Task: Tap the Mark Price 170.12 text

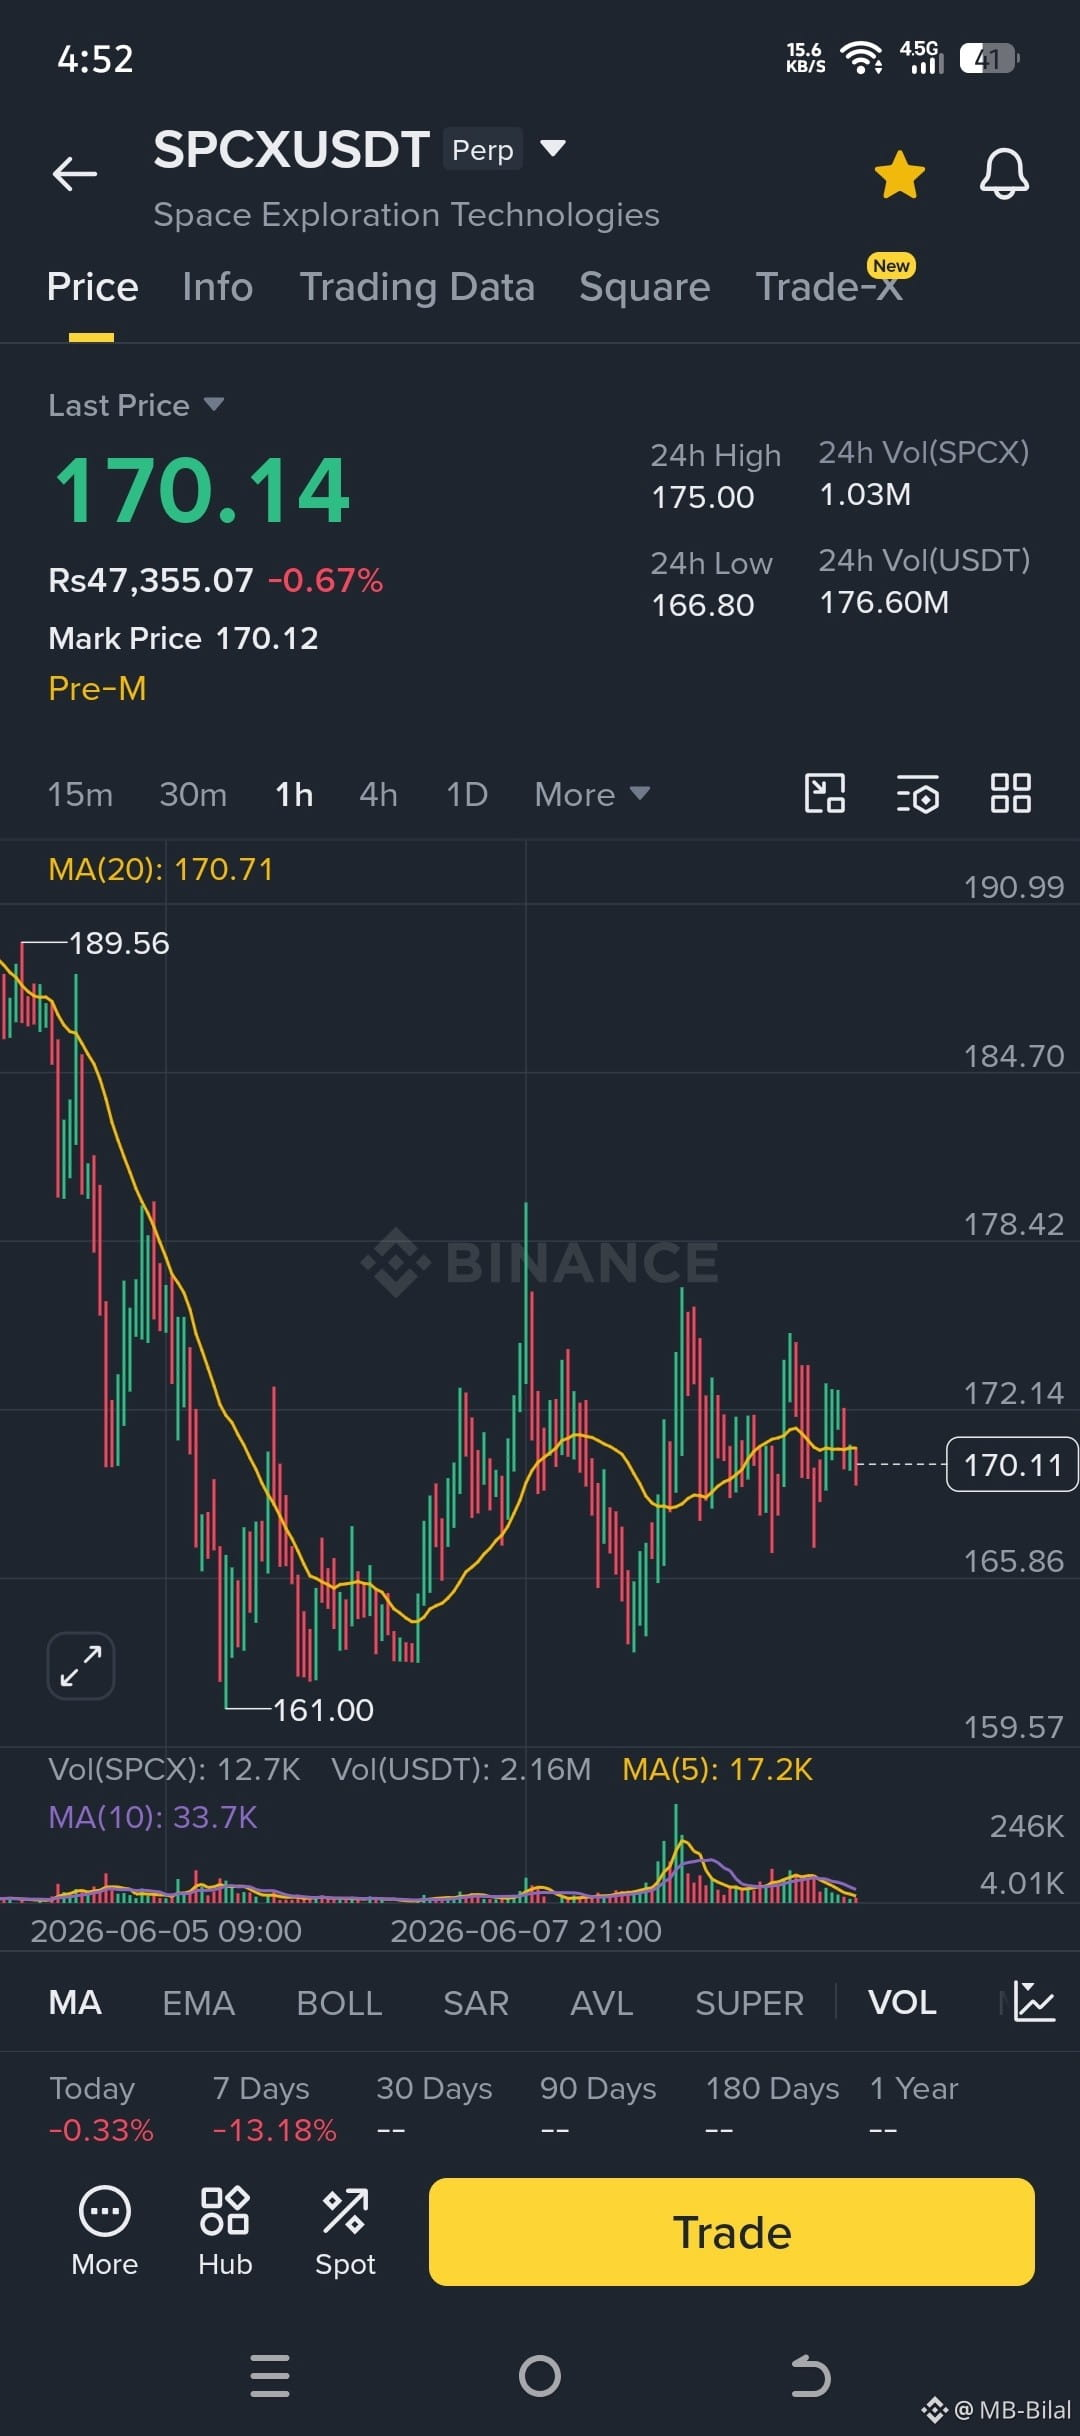Action: tap(183, 638)
